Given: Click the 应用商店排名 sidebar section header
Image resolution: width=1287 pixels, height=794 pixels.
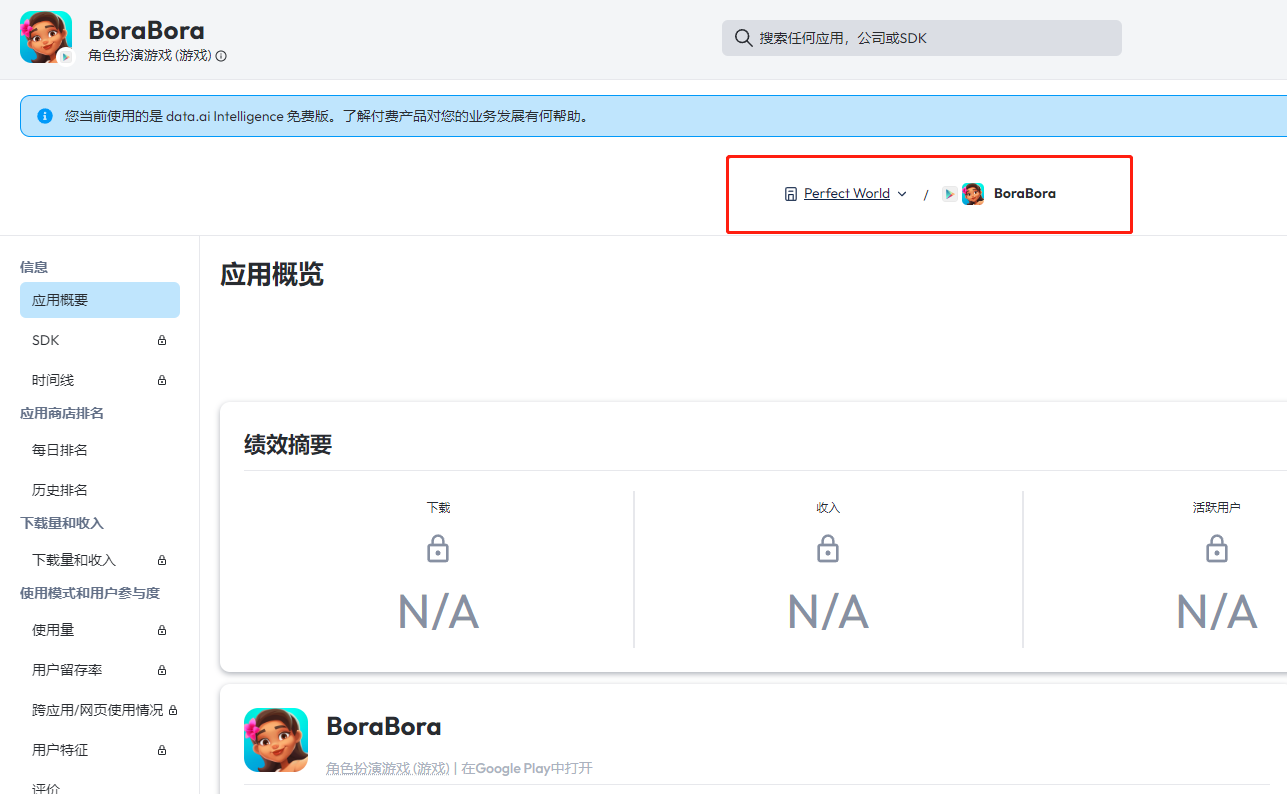Looking at the screenshot, I should [x=62, y=413].
